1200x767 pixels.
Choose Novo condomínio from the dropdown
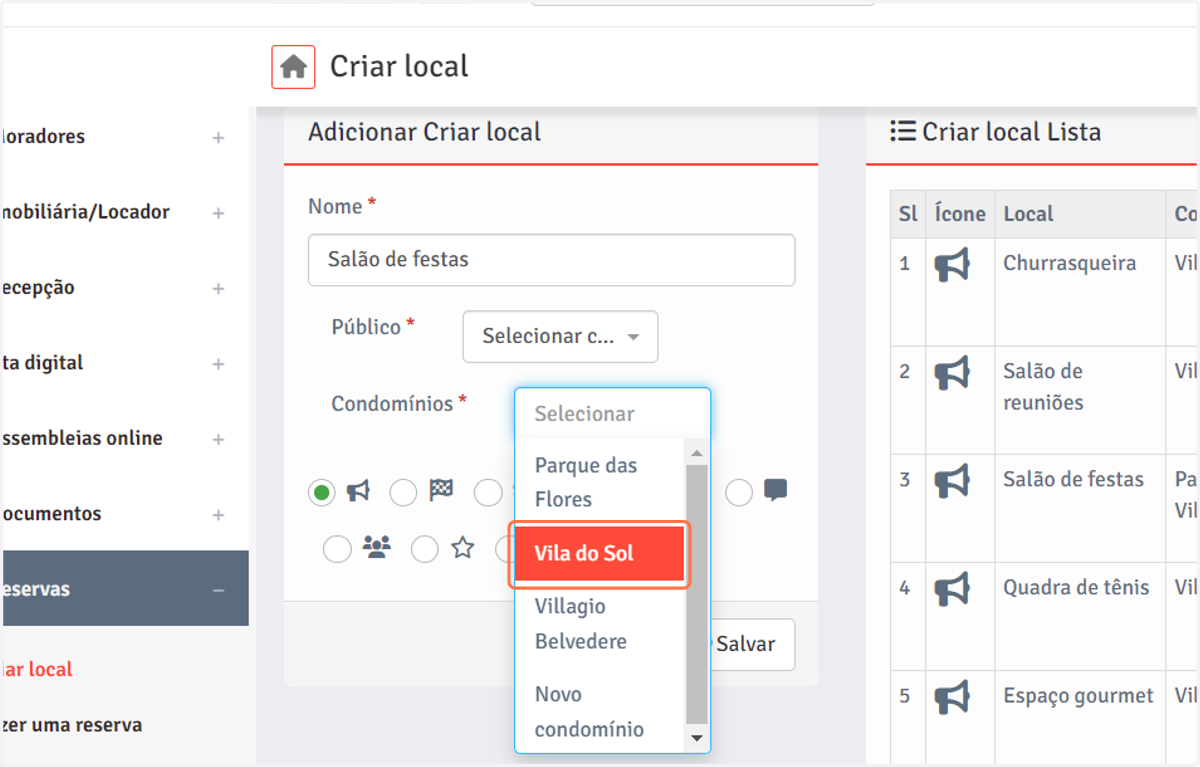(x=599, y=711)
